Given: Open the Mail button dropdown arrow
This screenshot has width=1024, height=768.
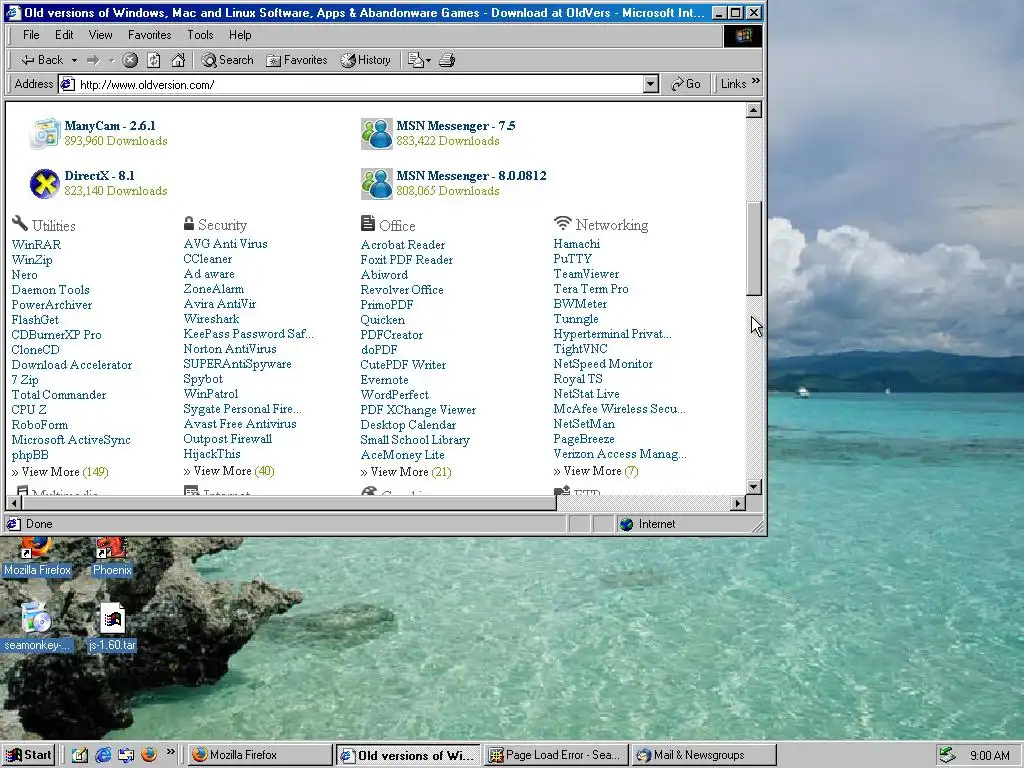Looking at the screenshot, I should coord(428,60).
